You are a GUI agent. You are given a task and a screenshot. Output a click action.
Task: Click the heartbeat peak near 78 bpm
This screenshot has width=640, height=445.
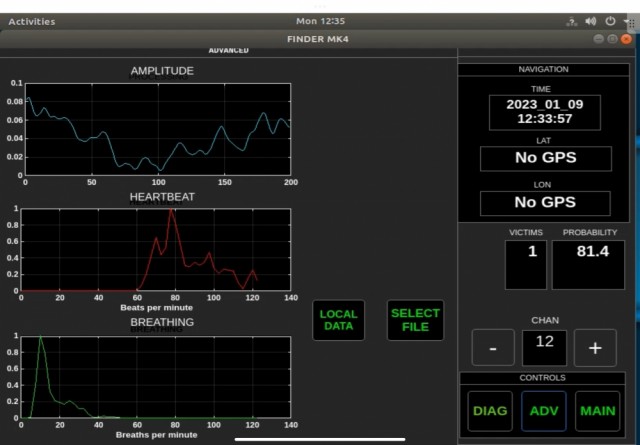171,211
